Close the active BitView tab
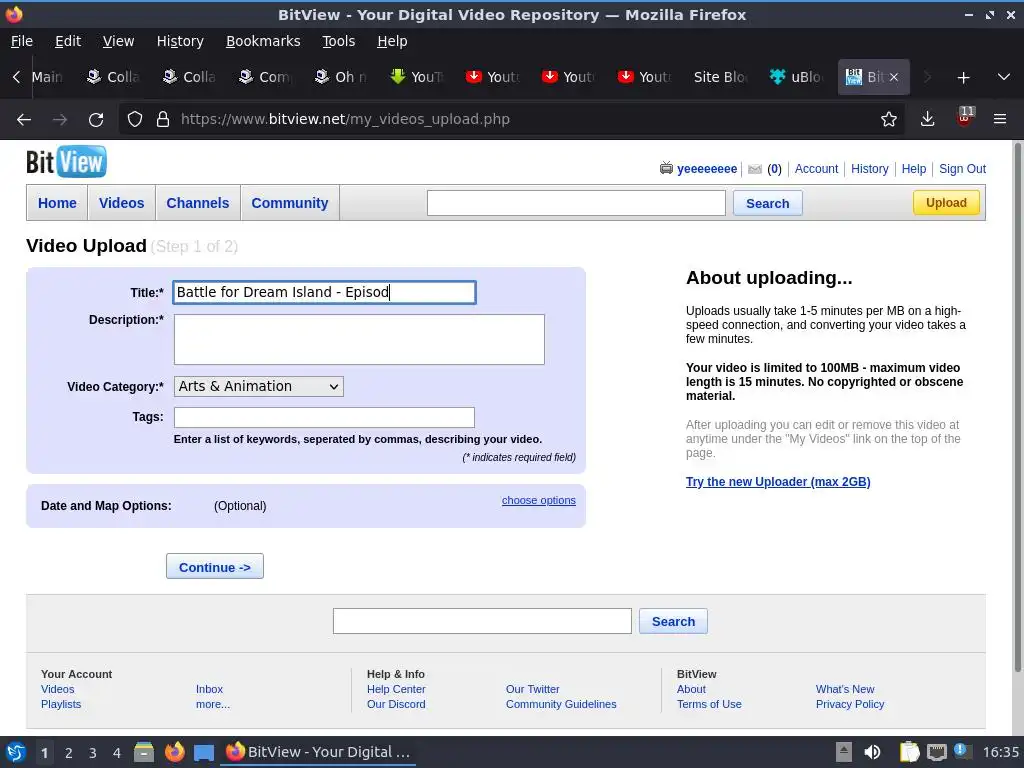The width and height of the screenshot is (1024, 768). 894,77
